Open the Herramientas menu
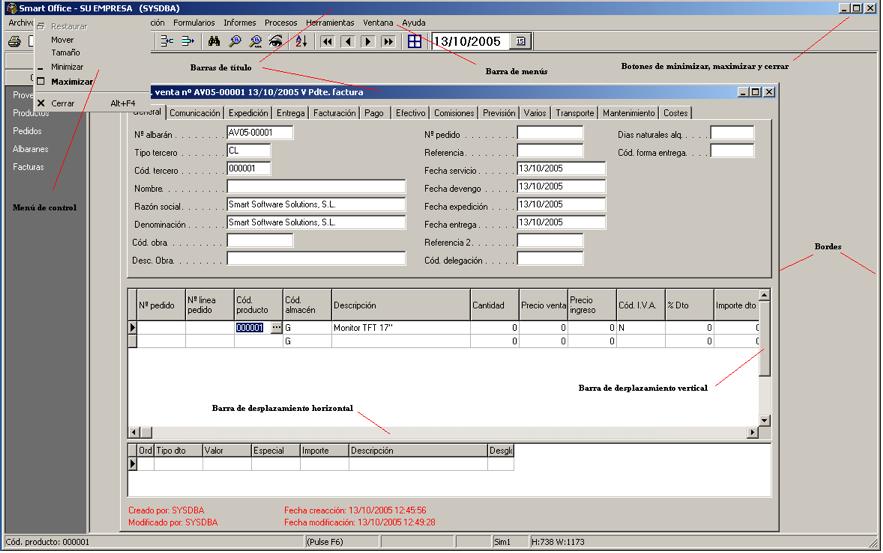 coord(329,23)
